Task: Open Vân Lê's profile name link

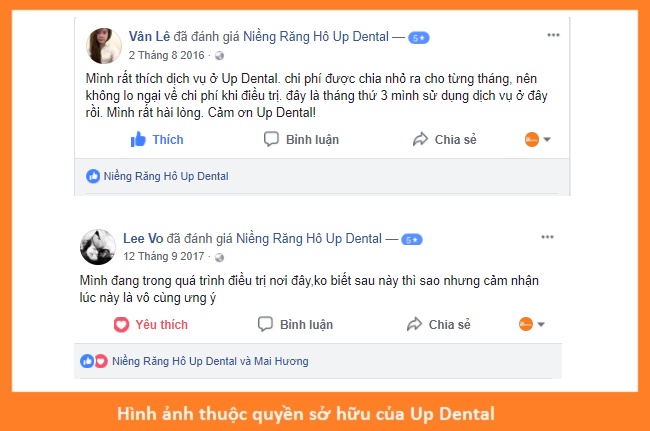Action: (x=149, y=36)
